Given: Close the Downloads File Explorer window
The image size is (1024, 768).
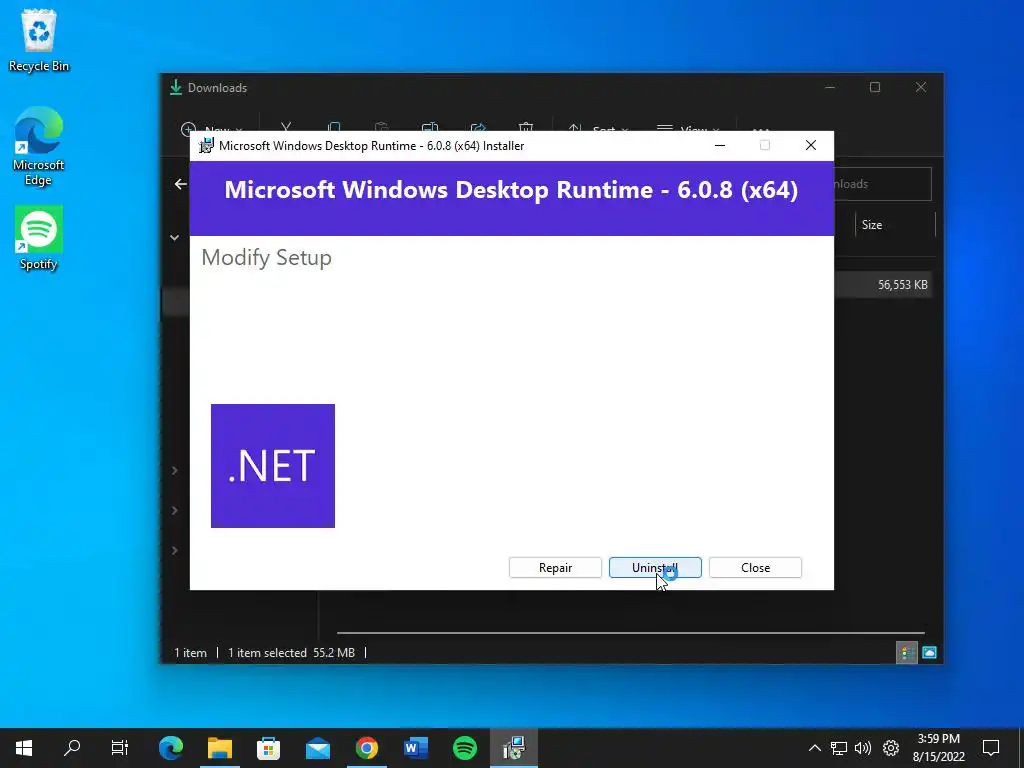Looking at the screenshot, I should (921, 88).
